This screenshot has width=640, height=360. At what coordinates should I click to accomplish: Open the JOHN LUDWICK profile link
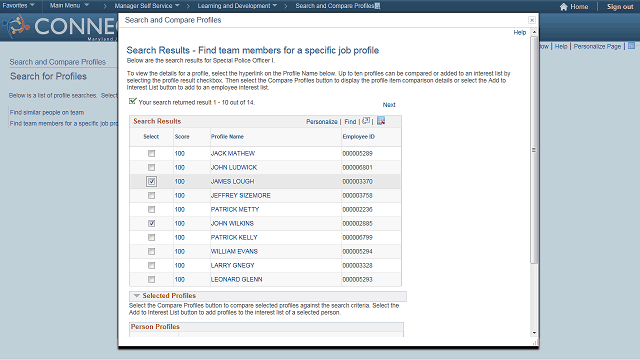234,167
